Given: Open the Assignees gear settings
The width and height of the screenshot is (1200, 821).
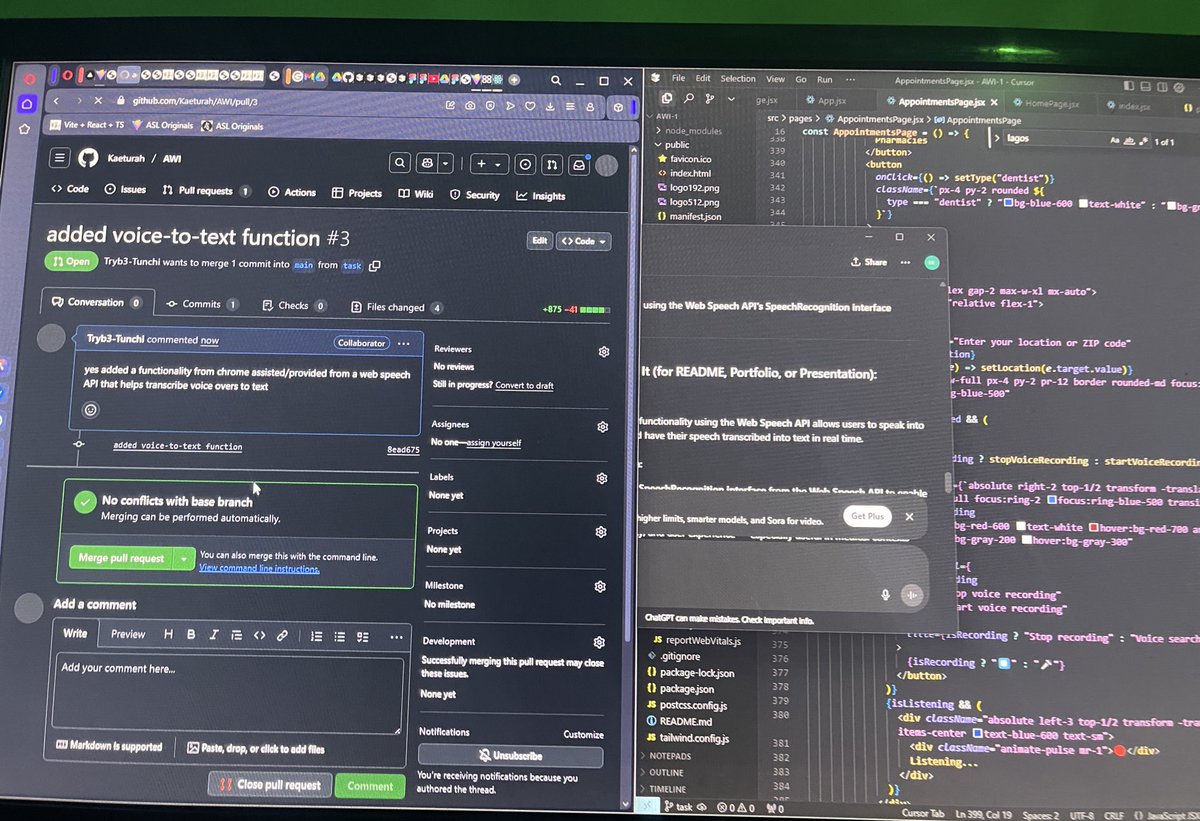Looking at the screenshot, I should click(x=603, y=427).
